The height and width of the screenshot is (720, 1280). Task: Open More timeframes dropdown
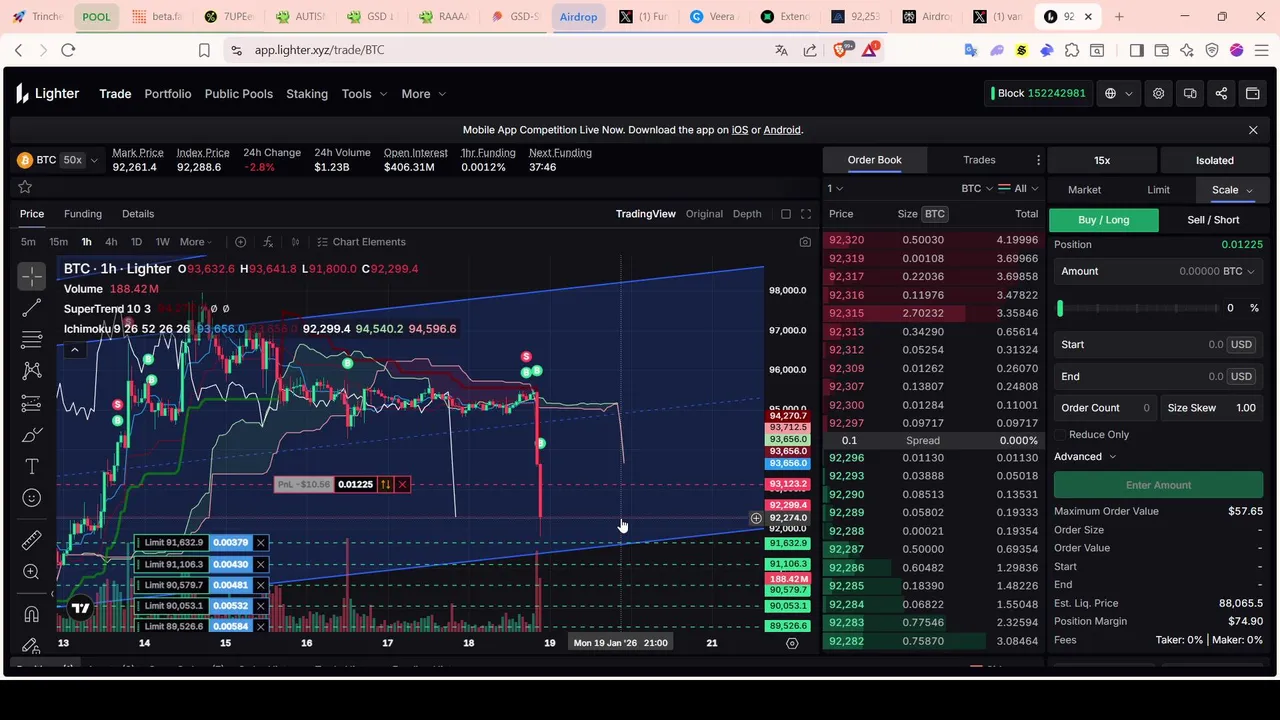[x=197, y=242]
